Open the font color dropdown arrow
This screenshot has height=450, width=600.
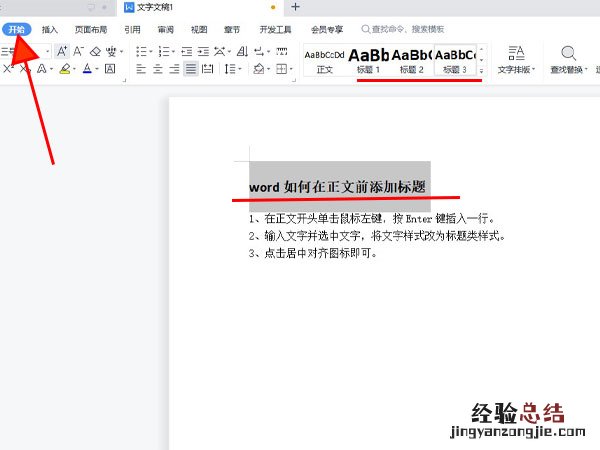click(97, 69)
